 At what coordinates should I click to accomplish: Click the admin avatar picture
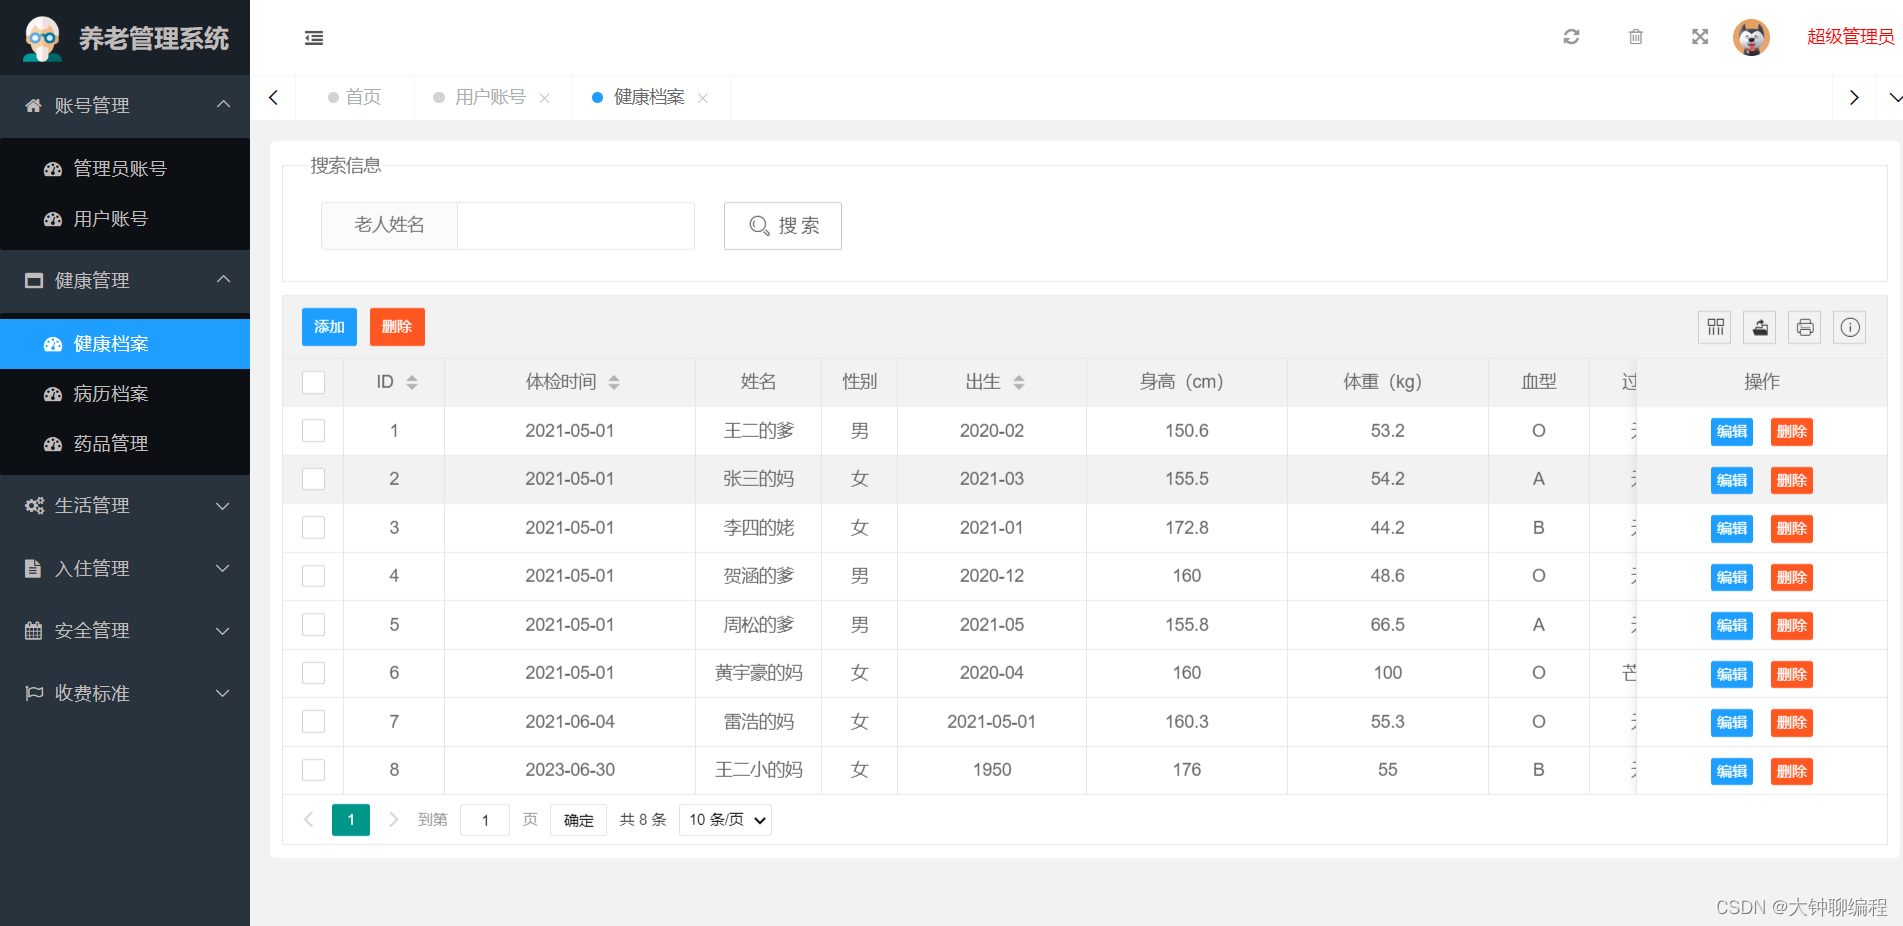[x=1751, y=37]
